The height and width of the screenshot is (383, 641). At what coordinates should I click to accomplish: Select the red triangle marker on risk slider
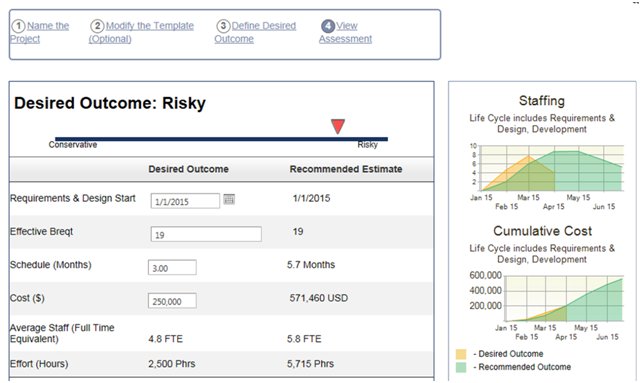(x=338, y=126)
